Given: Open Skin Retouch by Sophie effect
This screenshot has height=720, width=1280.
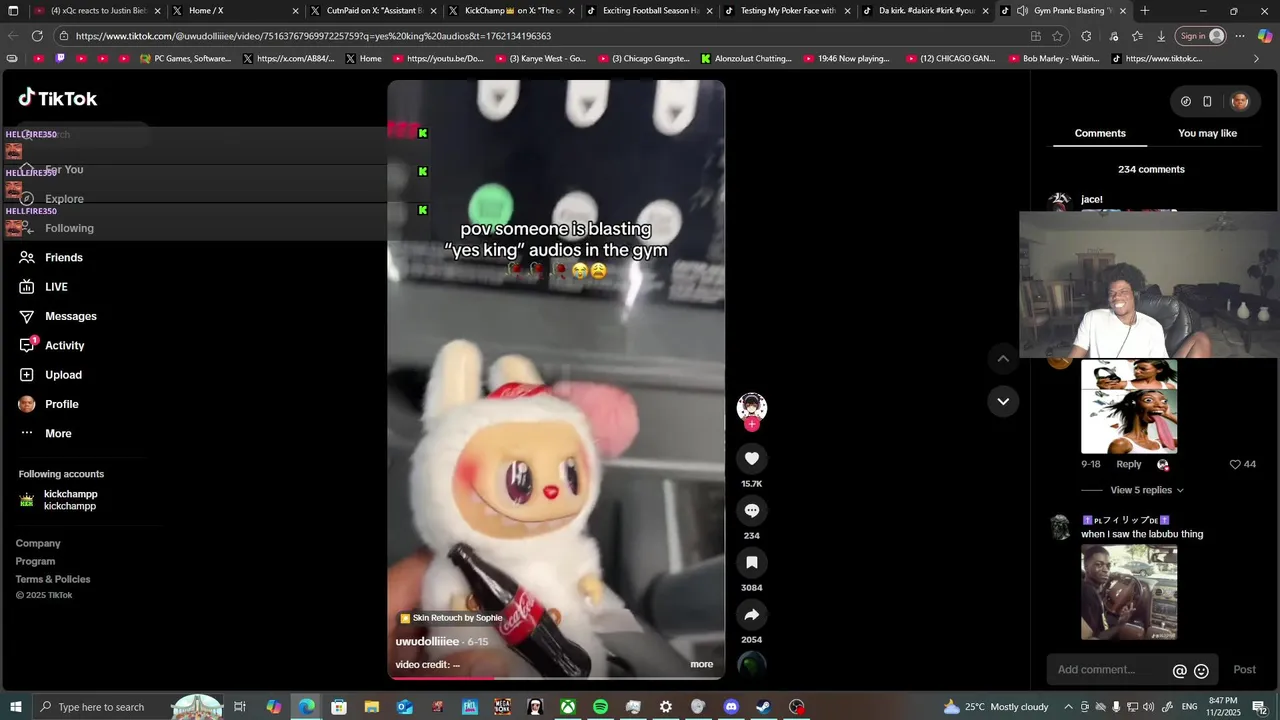Looking at the screenshot, I should pyautogui.click(x=451, y=618).
